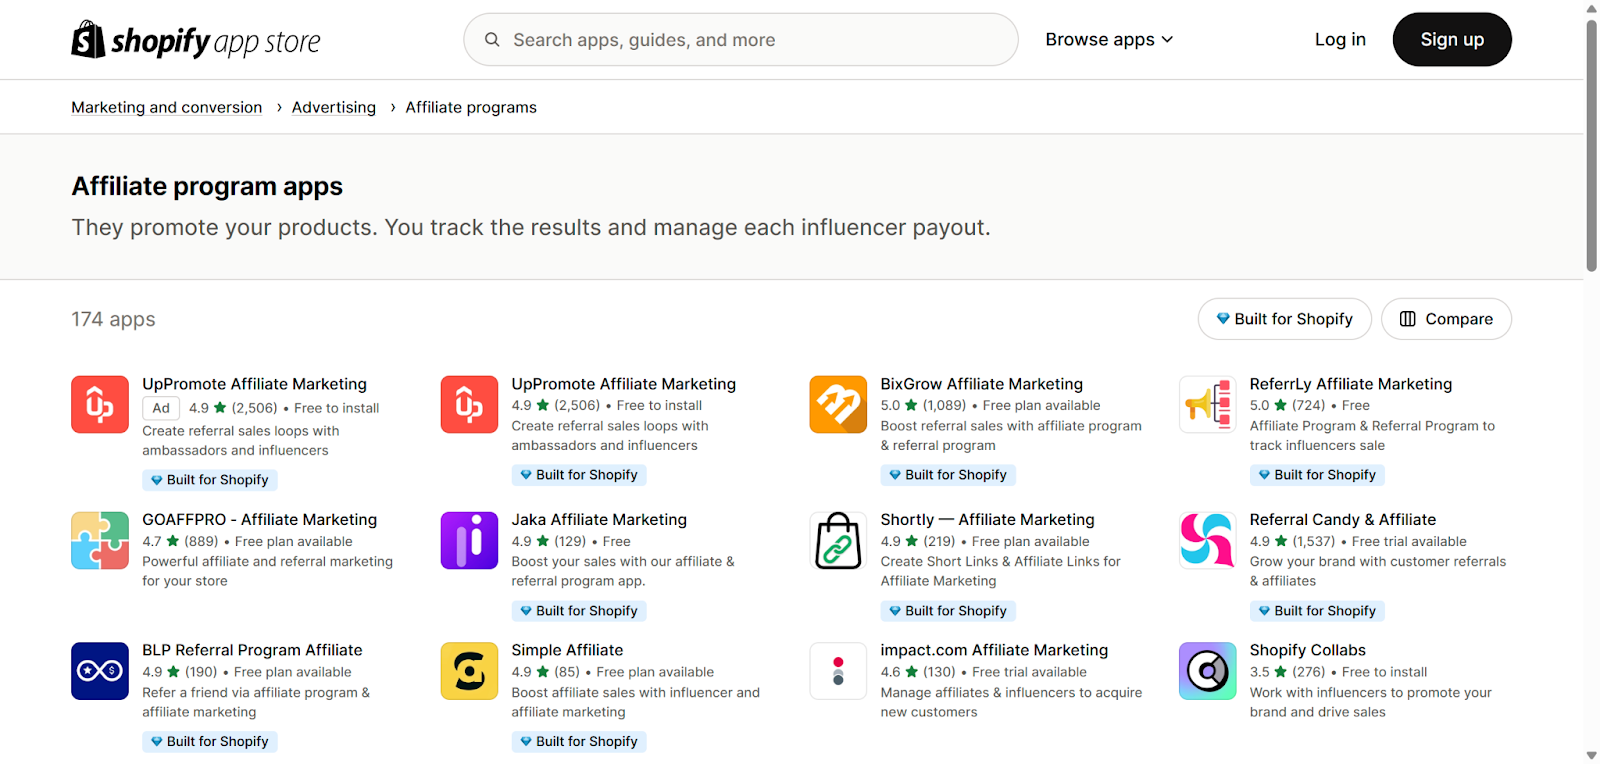Viewport: 1600px width, 764px height.
Task: Click Built for Shopify badge under Referral Candy
Action: pyautogui.click(x=1316, y=611)
